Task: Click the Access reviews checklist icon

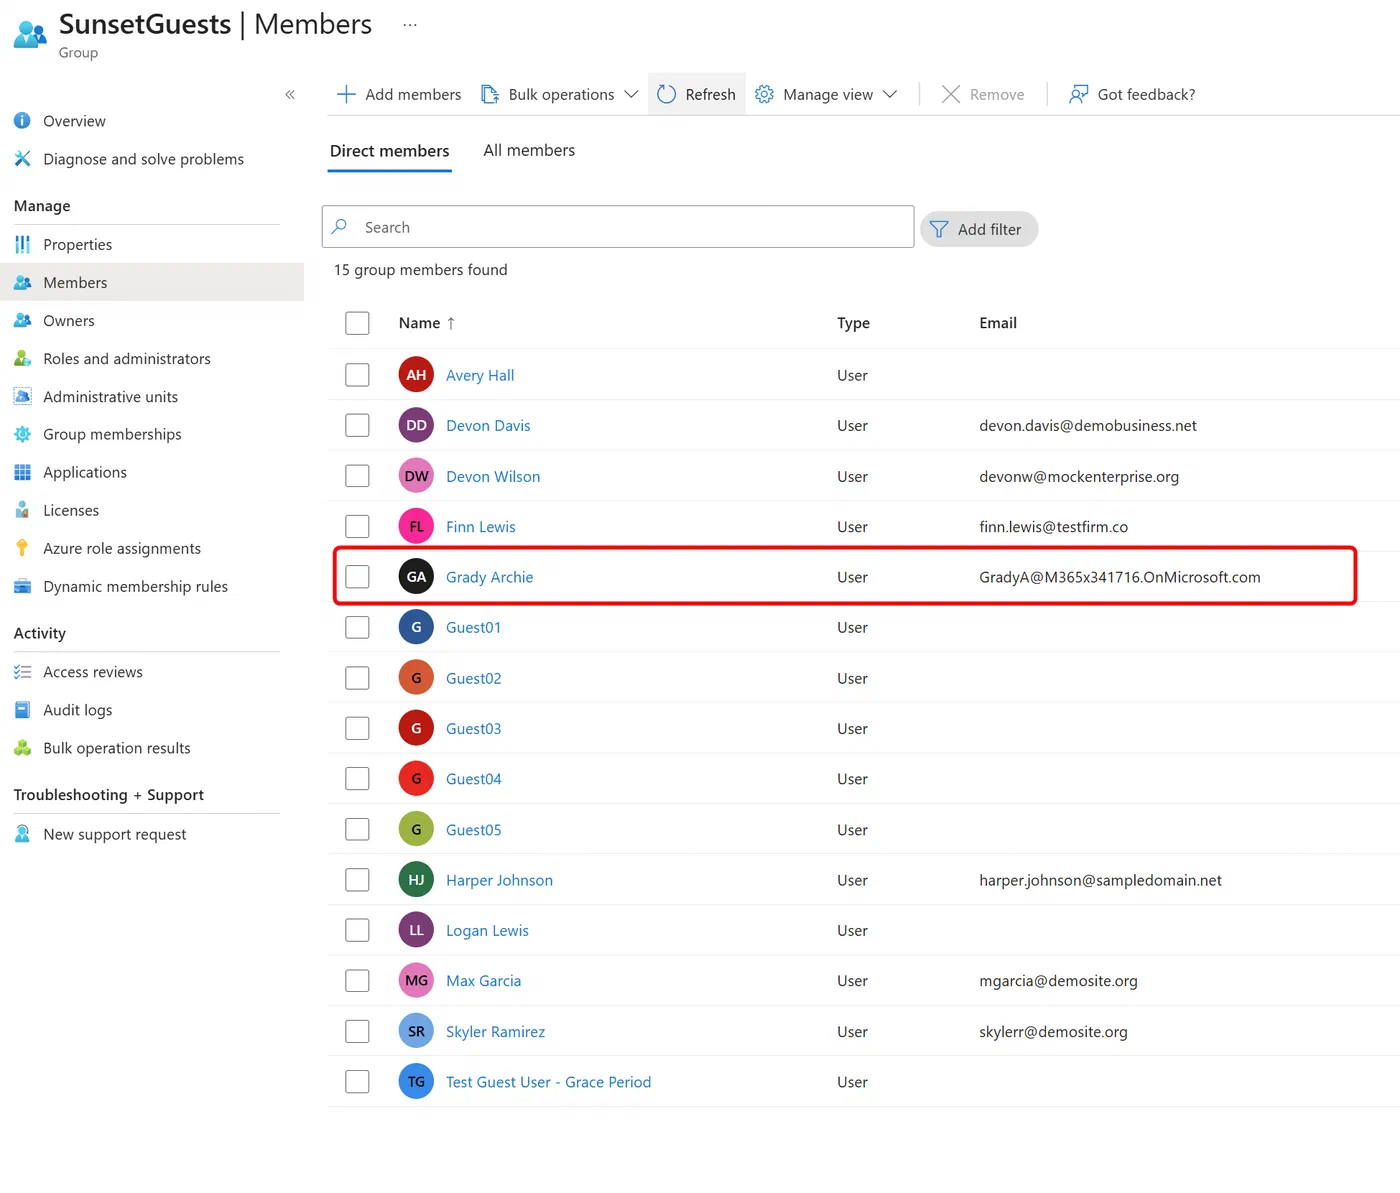Action: coord(22,672)
